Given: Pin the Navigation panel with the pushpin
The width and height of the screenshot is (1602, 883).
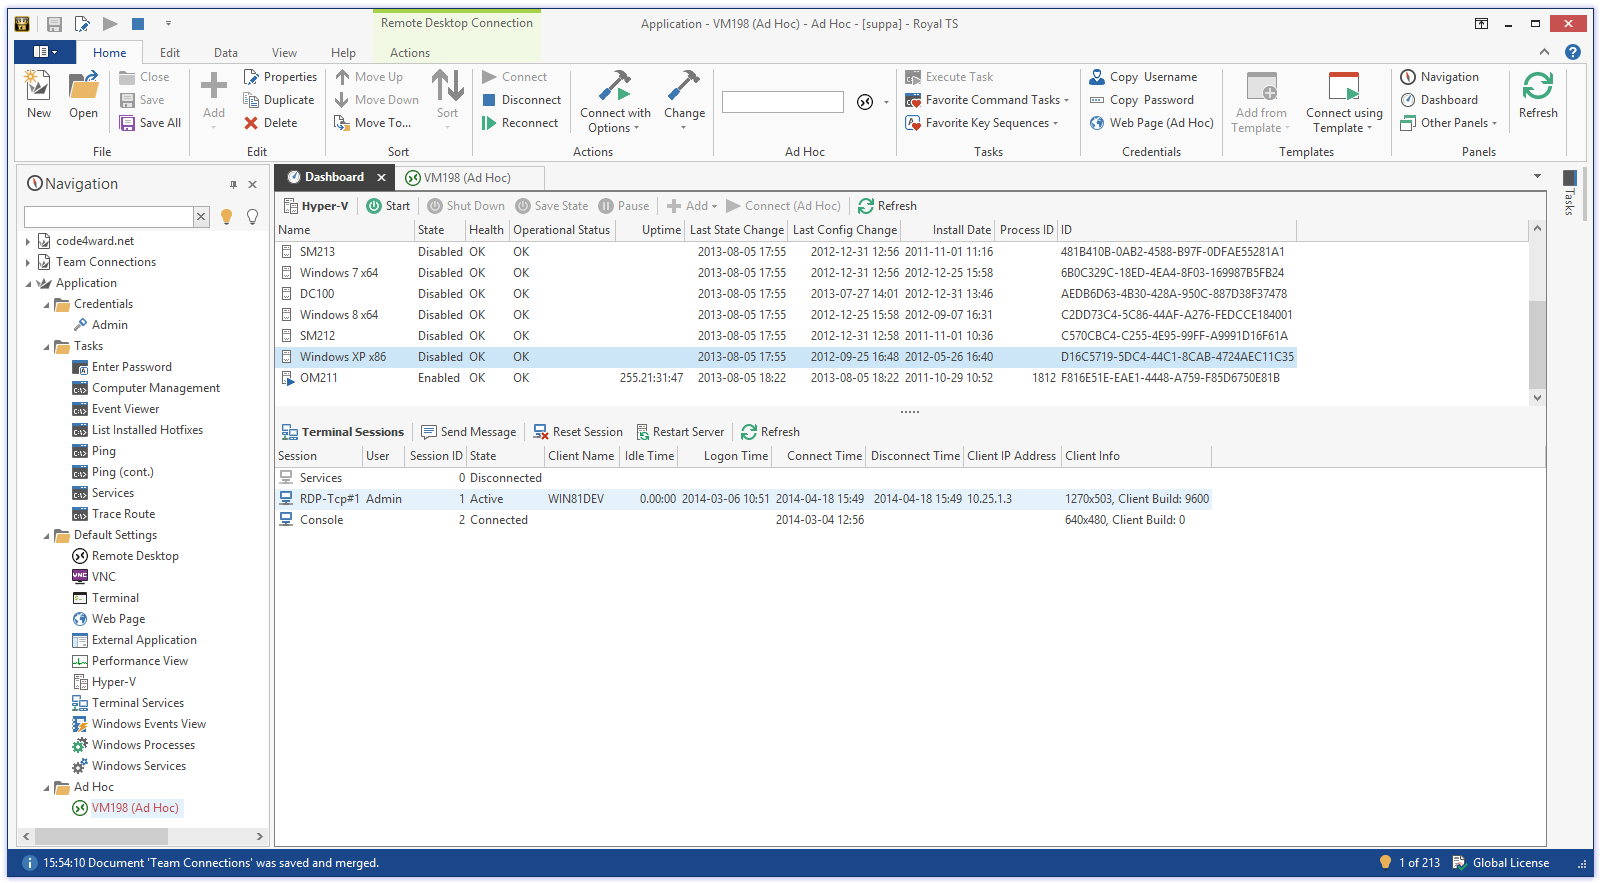Looking at the screenshot, I should pyautogui.click(x=233, y=184).
